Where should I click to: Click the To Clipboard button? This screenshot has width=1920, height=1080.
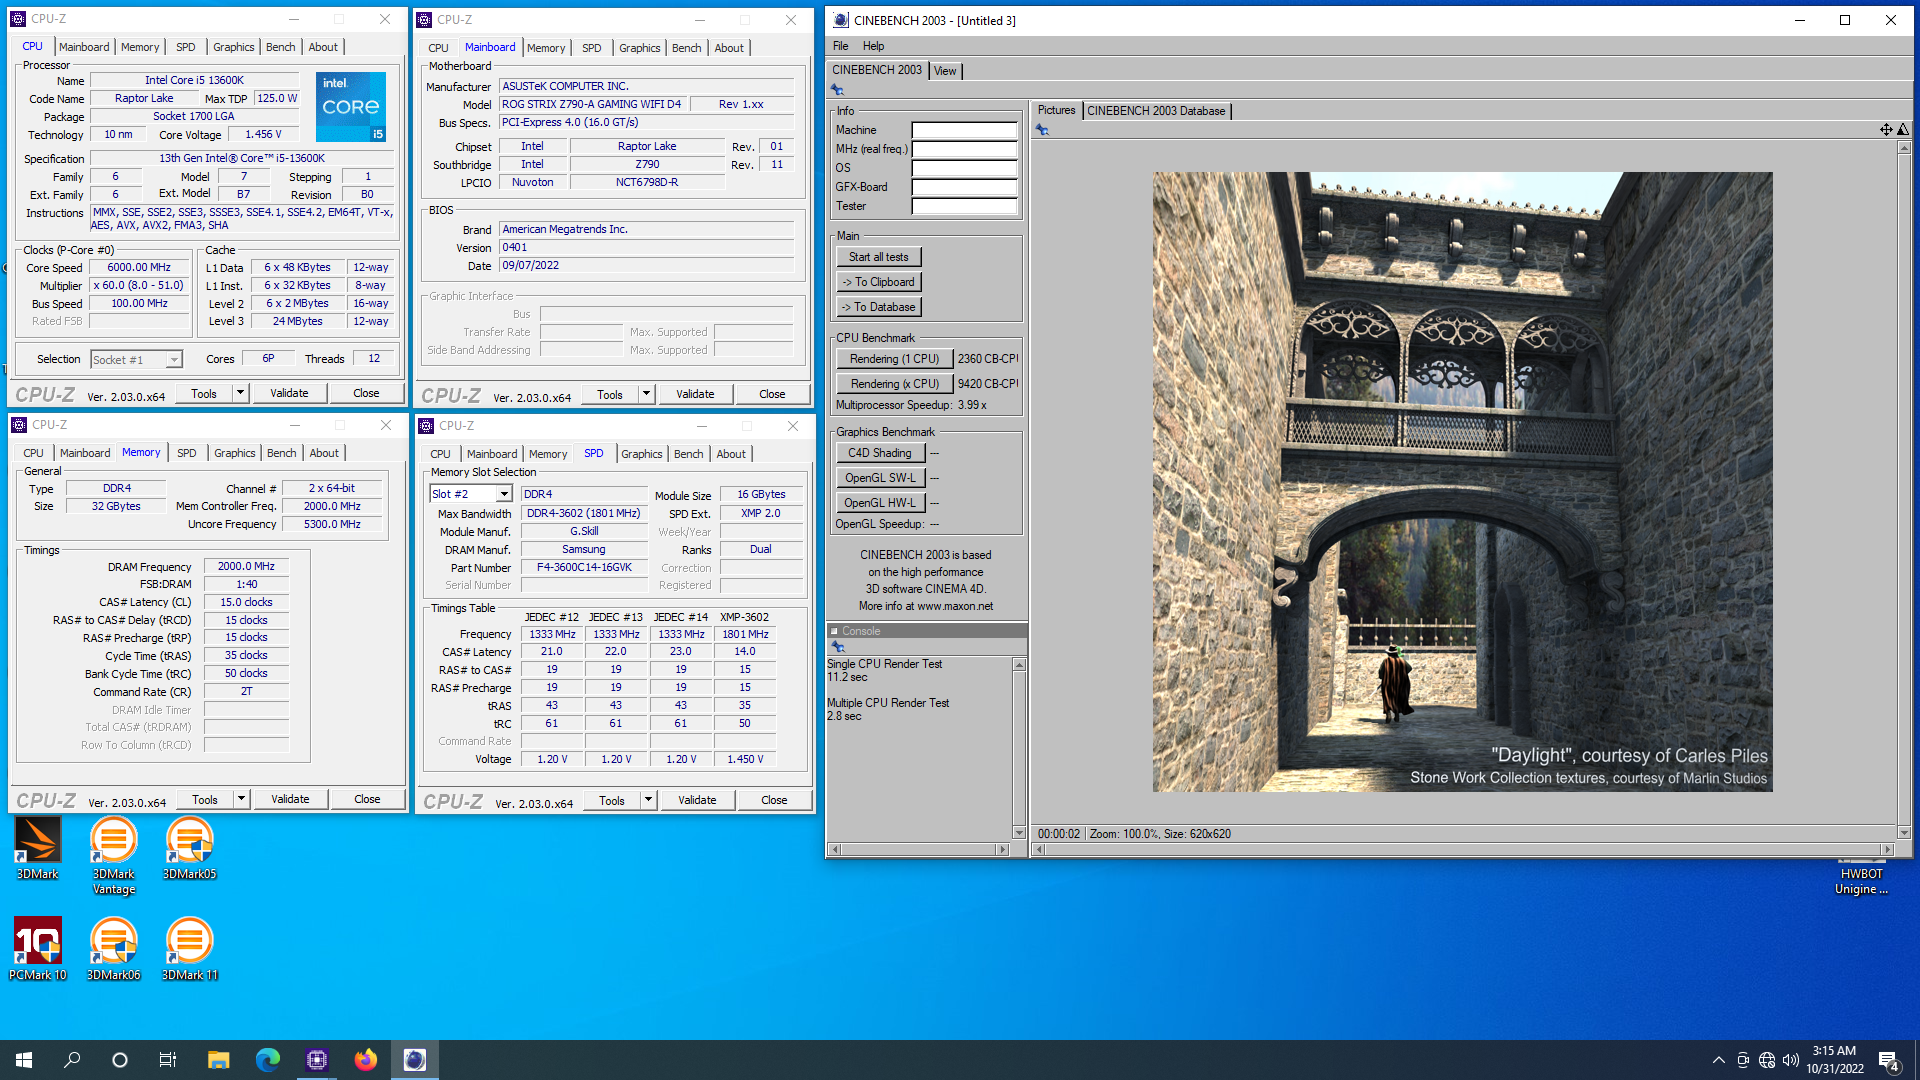click(x=878, y=282)
